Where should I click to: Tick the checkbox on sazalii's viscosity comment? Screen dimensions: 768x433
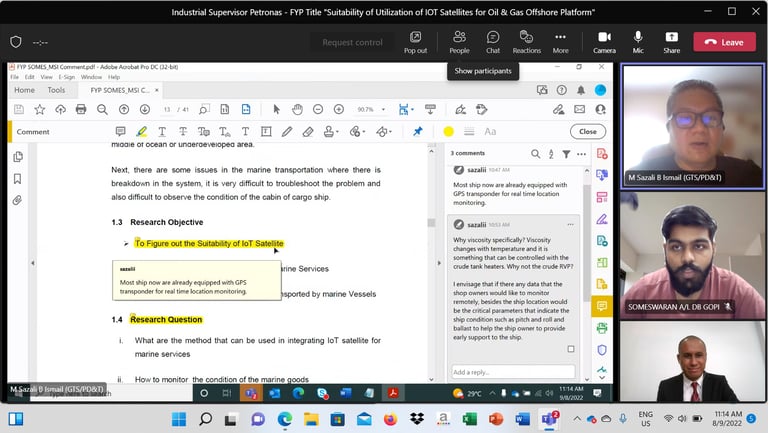pos(571,349)
